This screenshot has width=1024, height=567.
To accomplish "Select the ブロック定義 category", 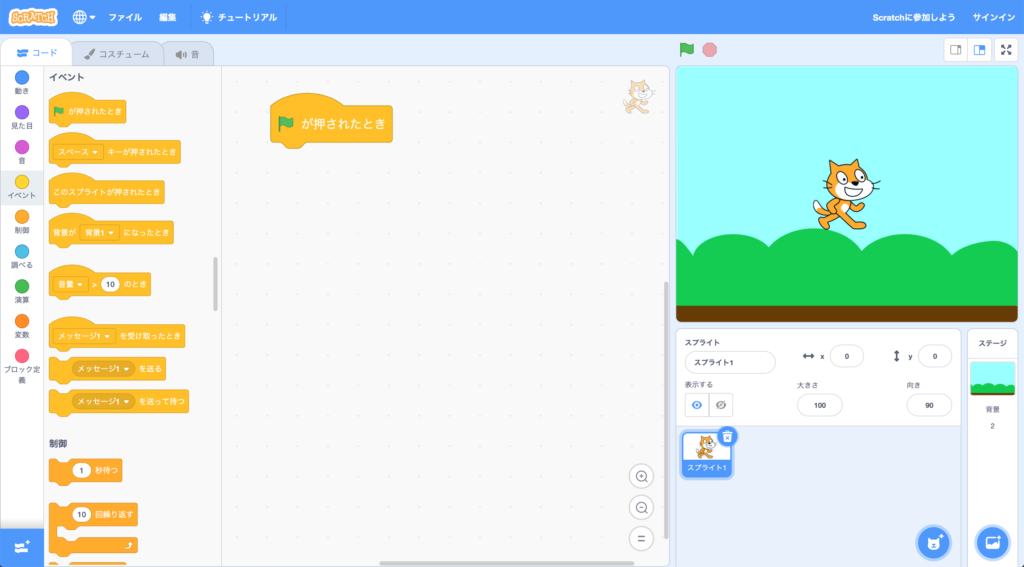I will 22,366.
